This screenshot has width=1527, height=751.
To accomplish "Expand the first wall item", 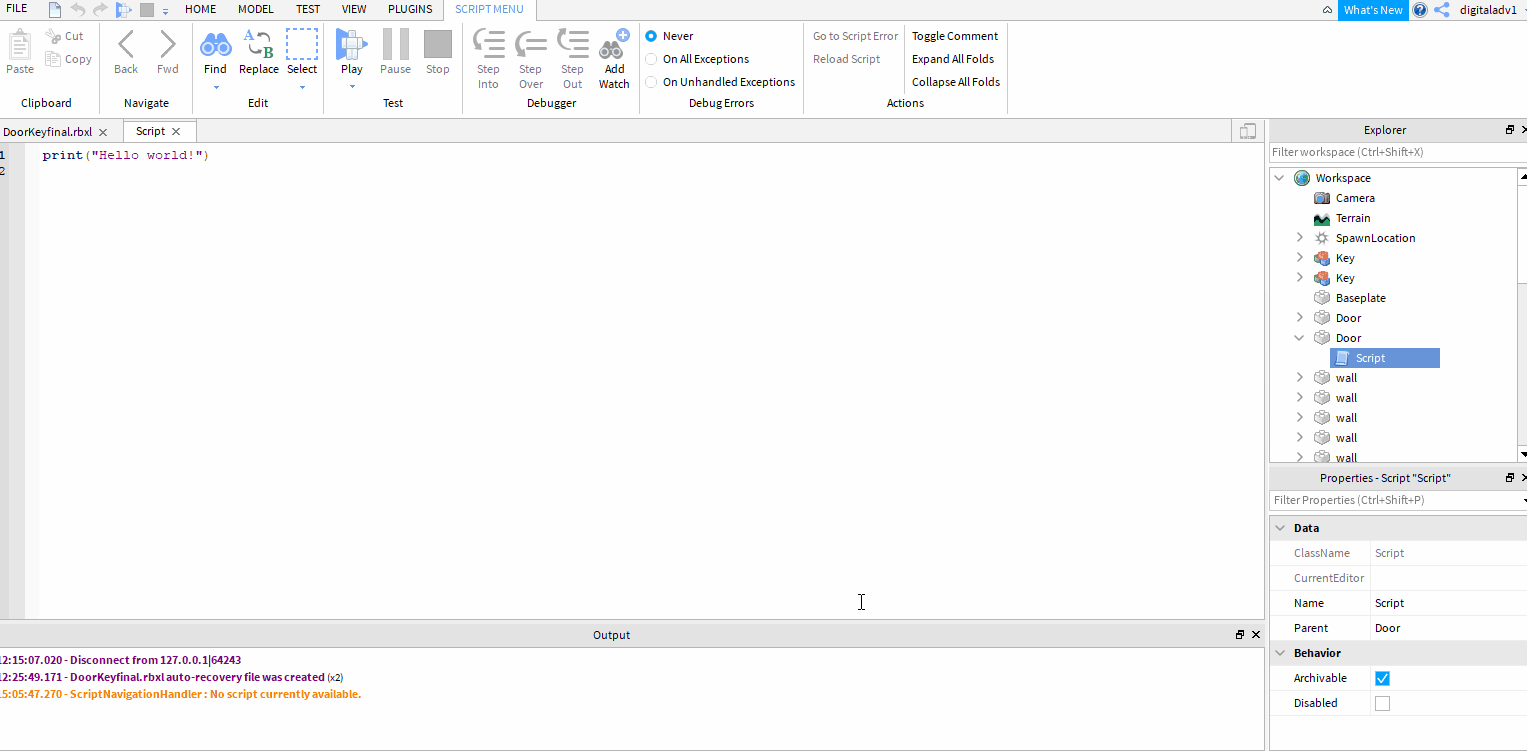I will (x=1298, y=377).
